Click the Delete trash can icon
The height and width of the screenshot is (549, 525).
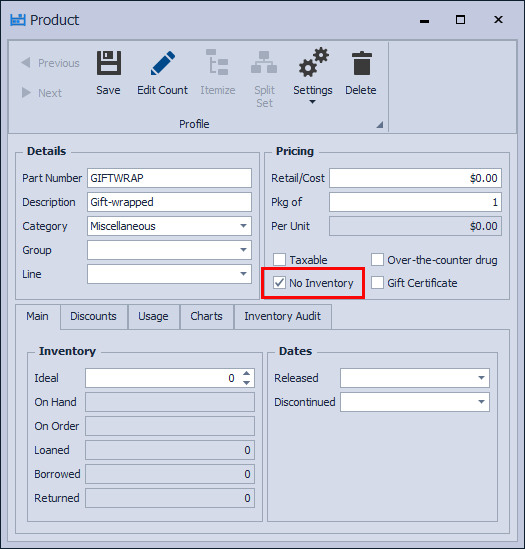pos(361,63)
